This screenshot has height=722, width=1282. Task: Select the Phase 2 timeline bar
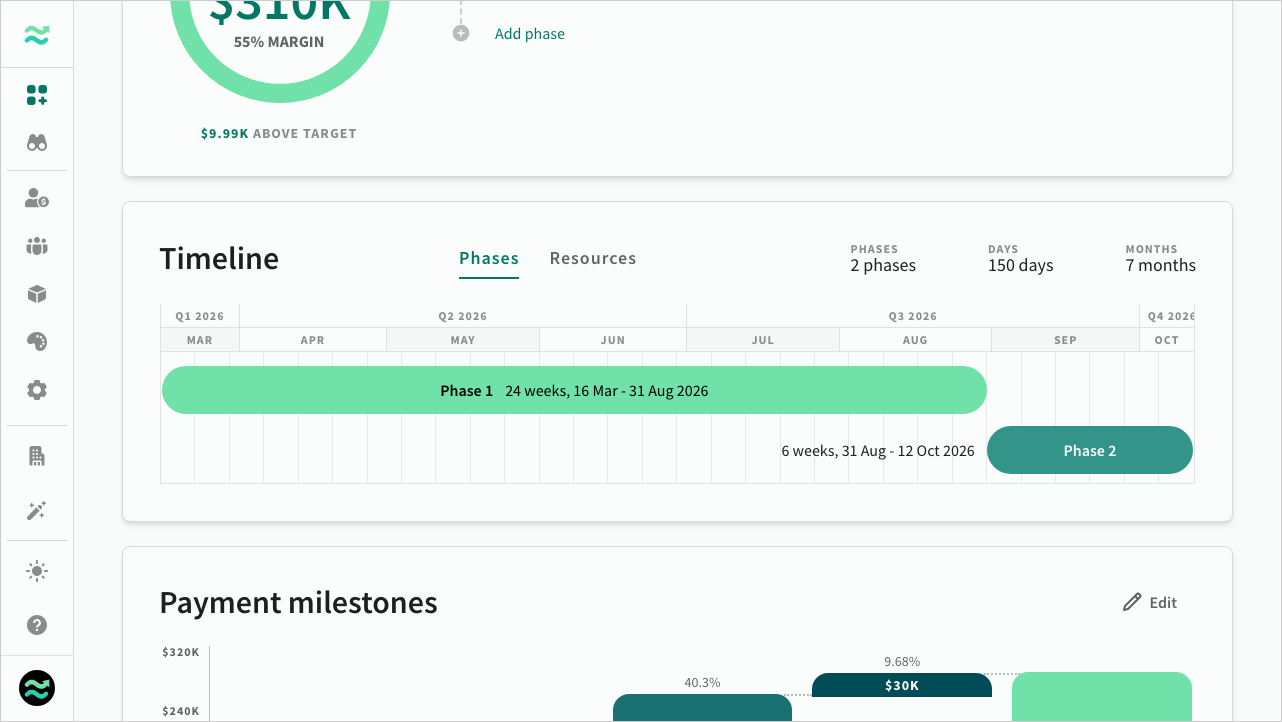[x=1089, y=451]
